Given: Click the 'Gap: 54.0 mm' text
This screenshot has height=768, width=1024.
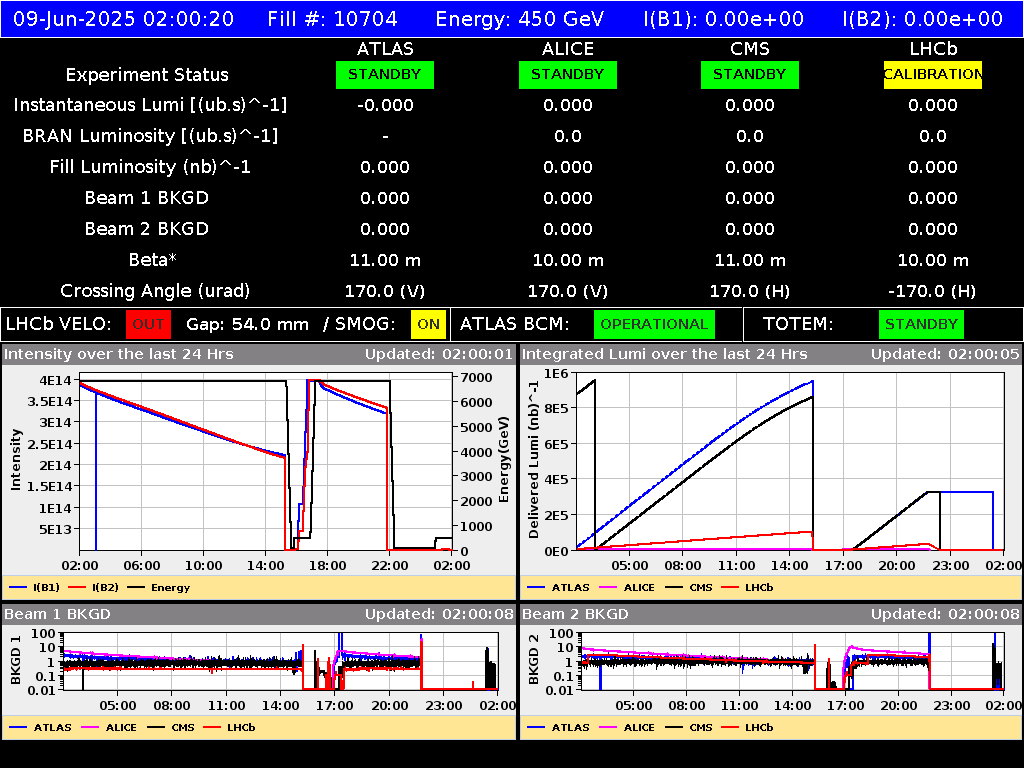Looking at the screenshot, I should point(248,325).
